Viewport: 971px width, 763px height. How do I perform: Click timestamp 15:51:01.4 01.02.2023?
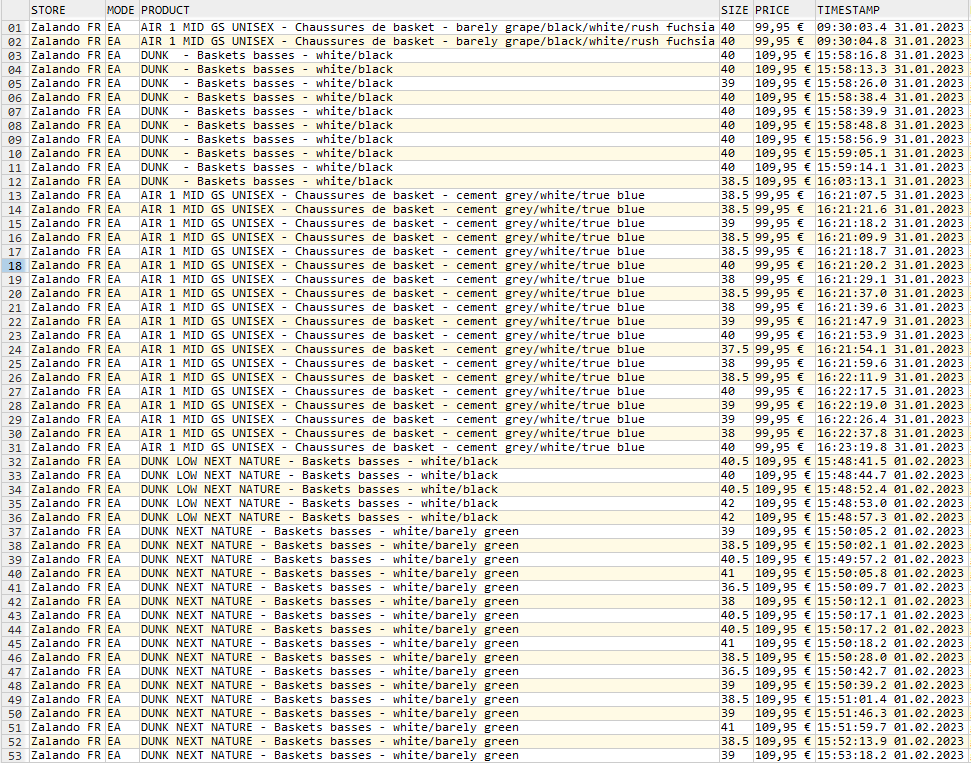click(890, 699)
